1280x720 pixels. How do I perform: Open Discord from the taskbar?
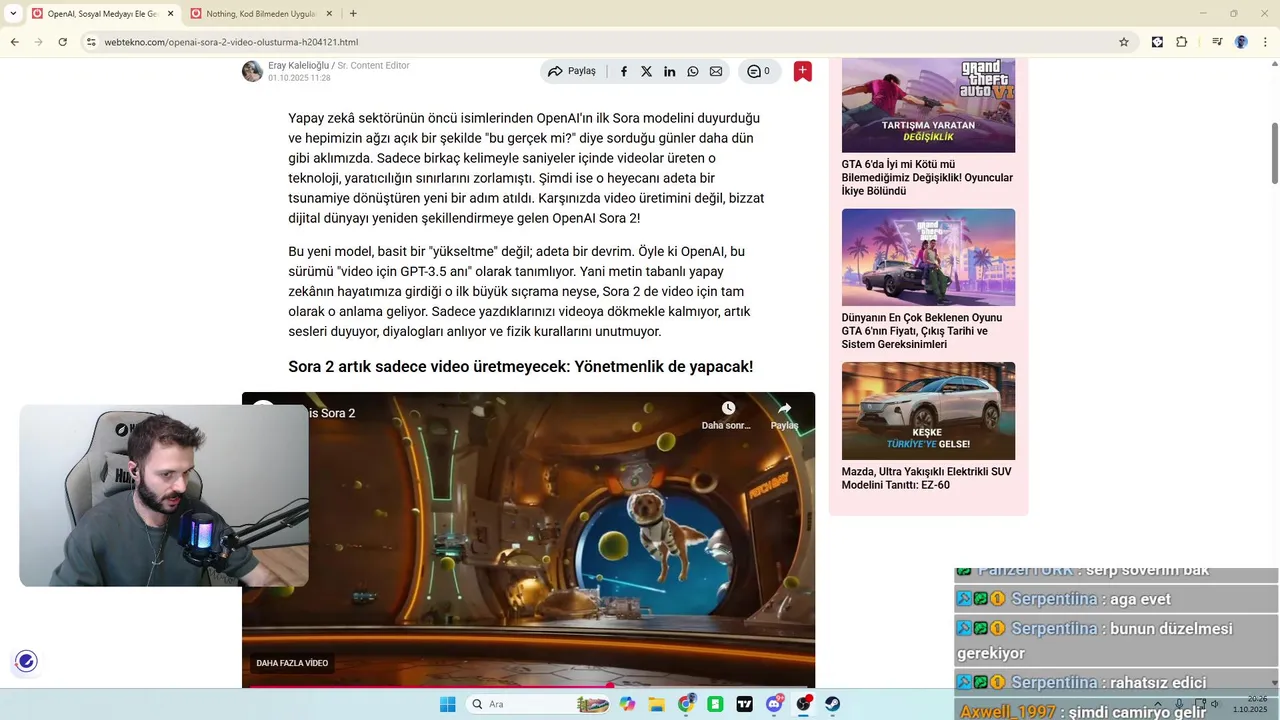coord(774,704)
